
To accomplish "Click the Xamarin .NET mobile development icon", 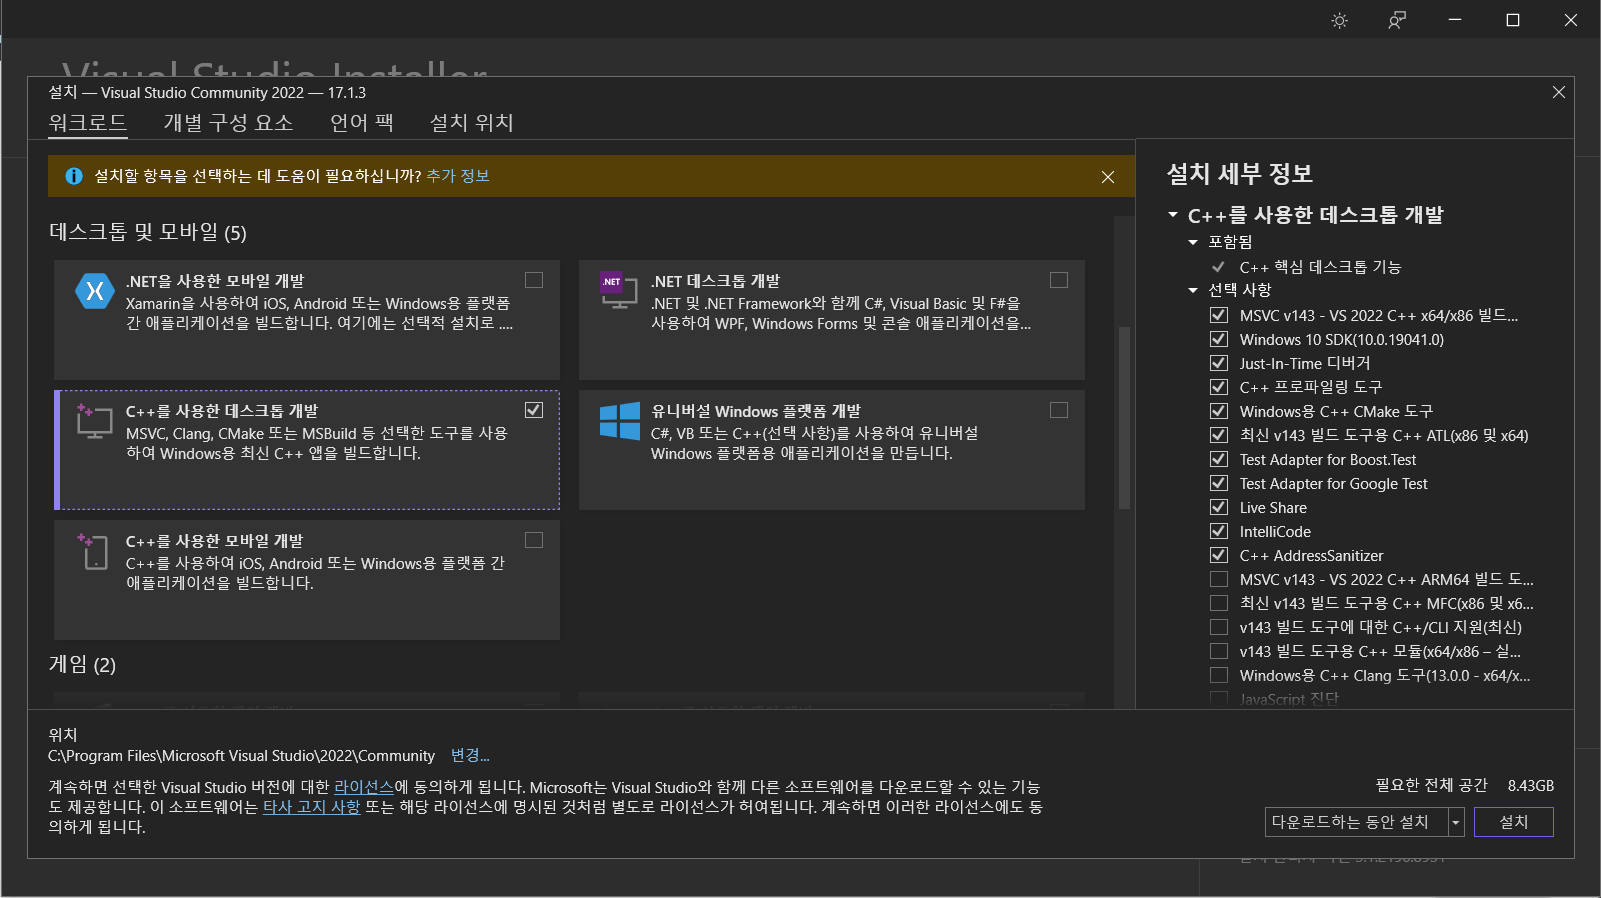I will 95,291.
